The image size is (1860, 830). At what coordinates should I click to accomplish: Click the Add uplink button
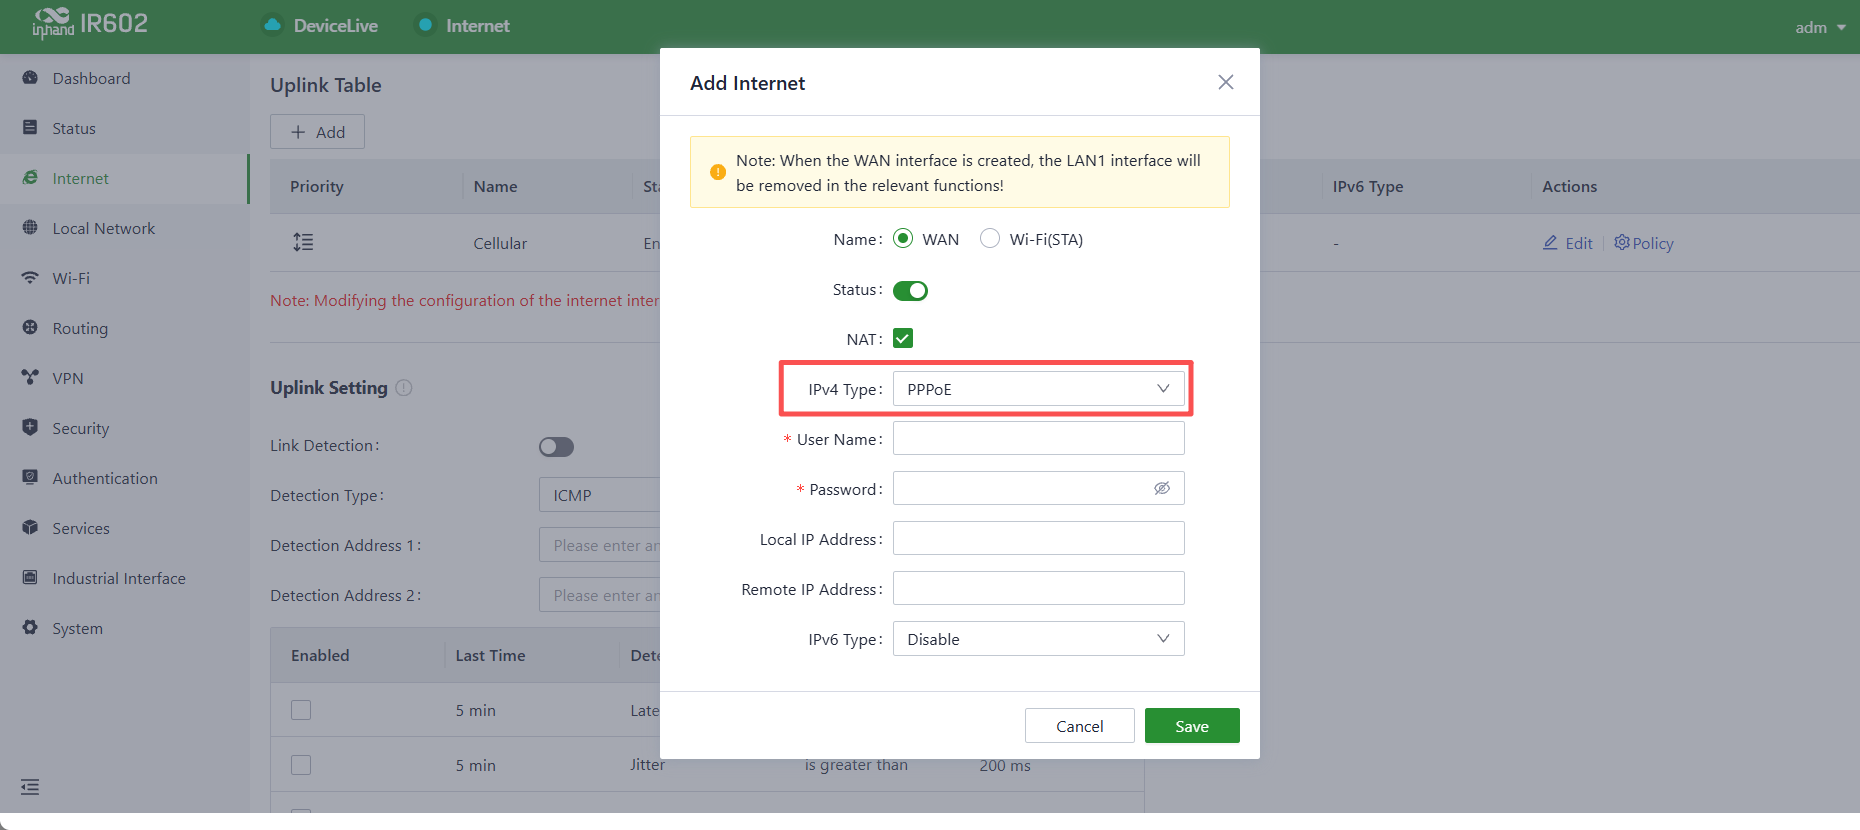click(317, 132)
